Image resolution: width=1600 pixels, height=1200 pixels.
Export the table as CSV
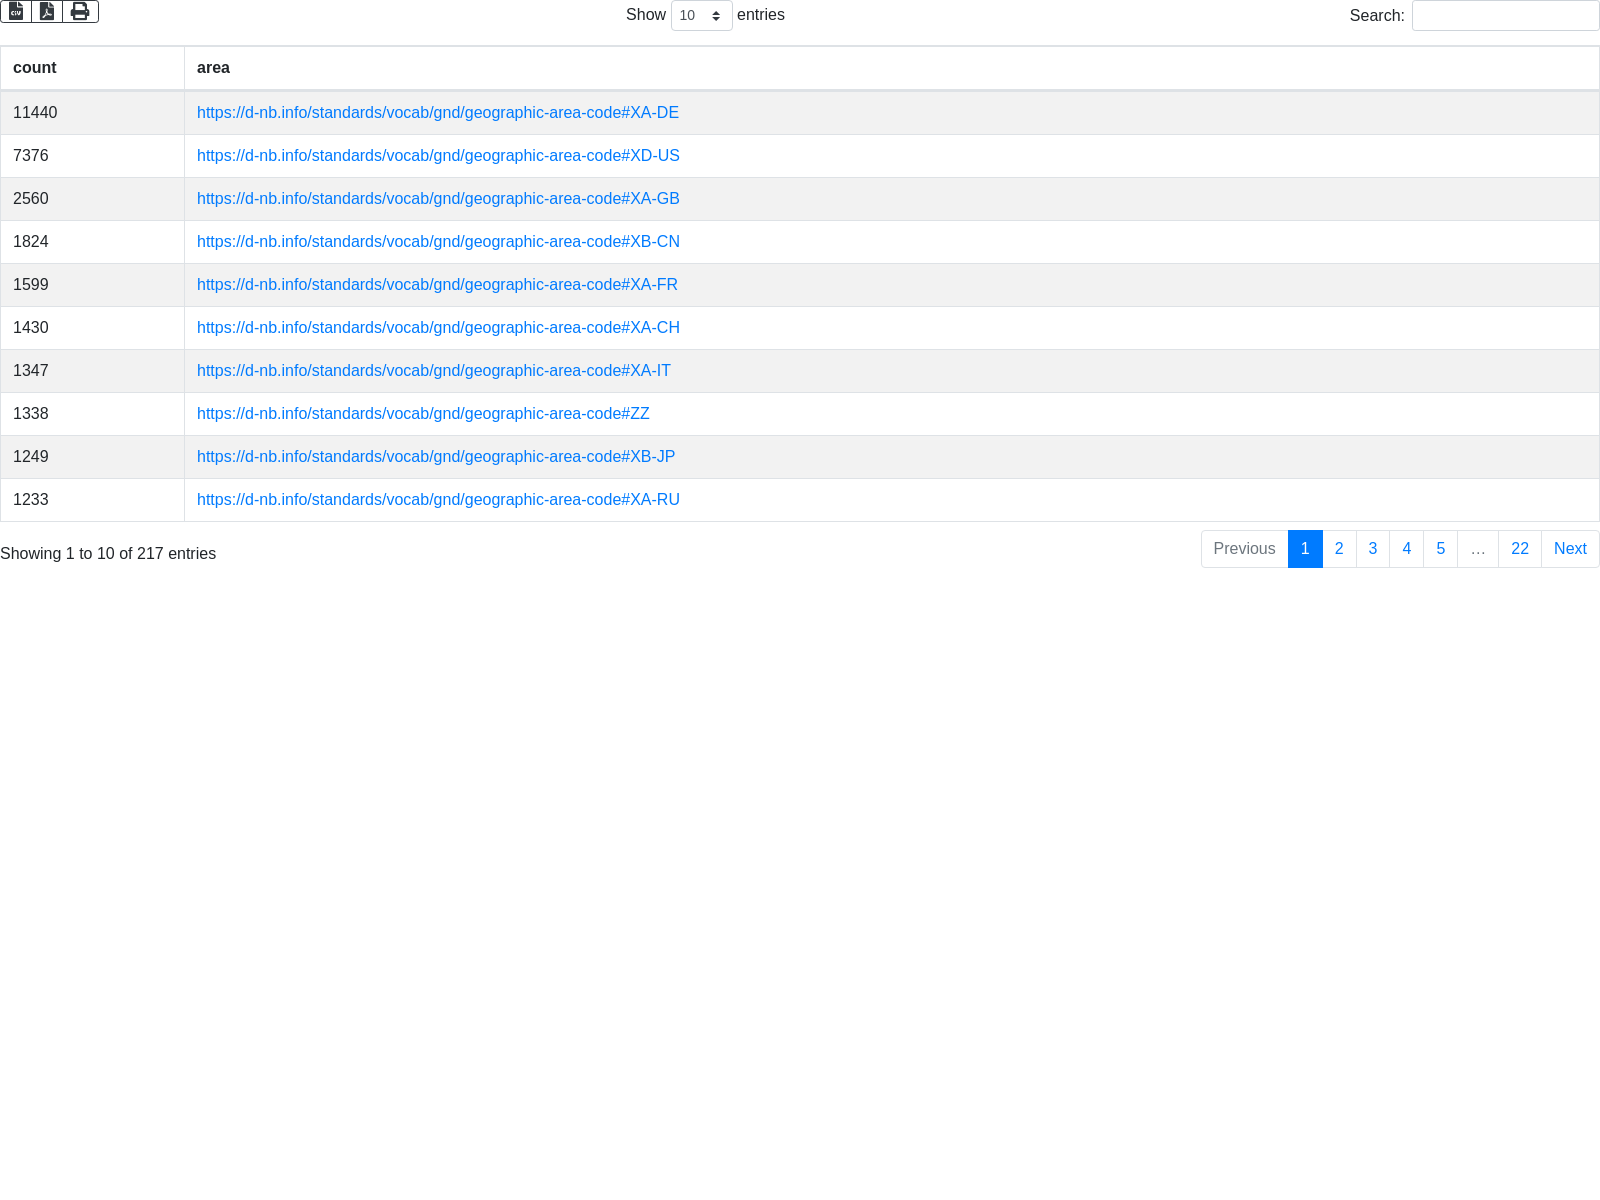point(16,11)
